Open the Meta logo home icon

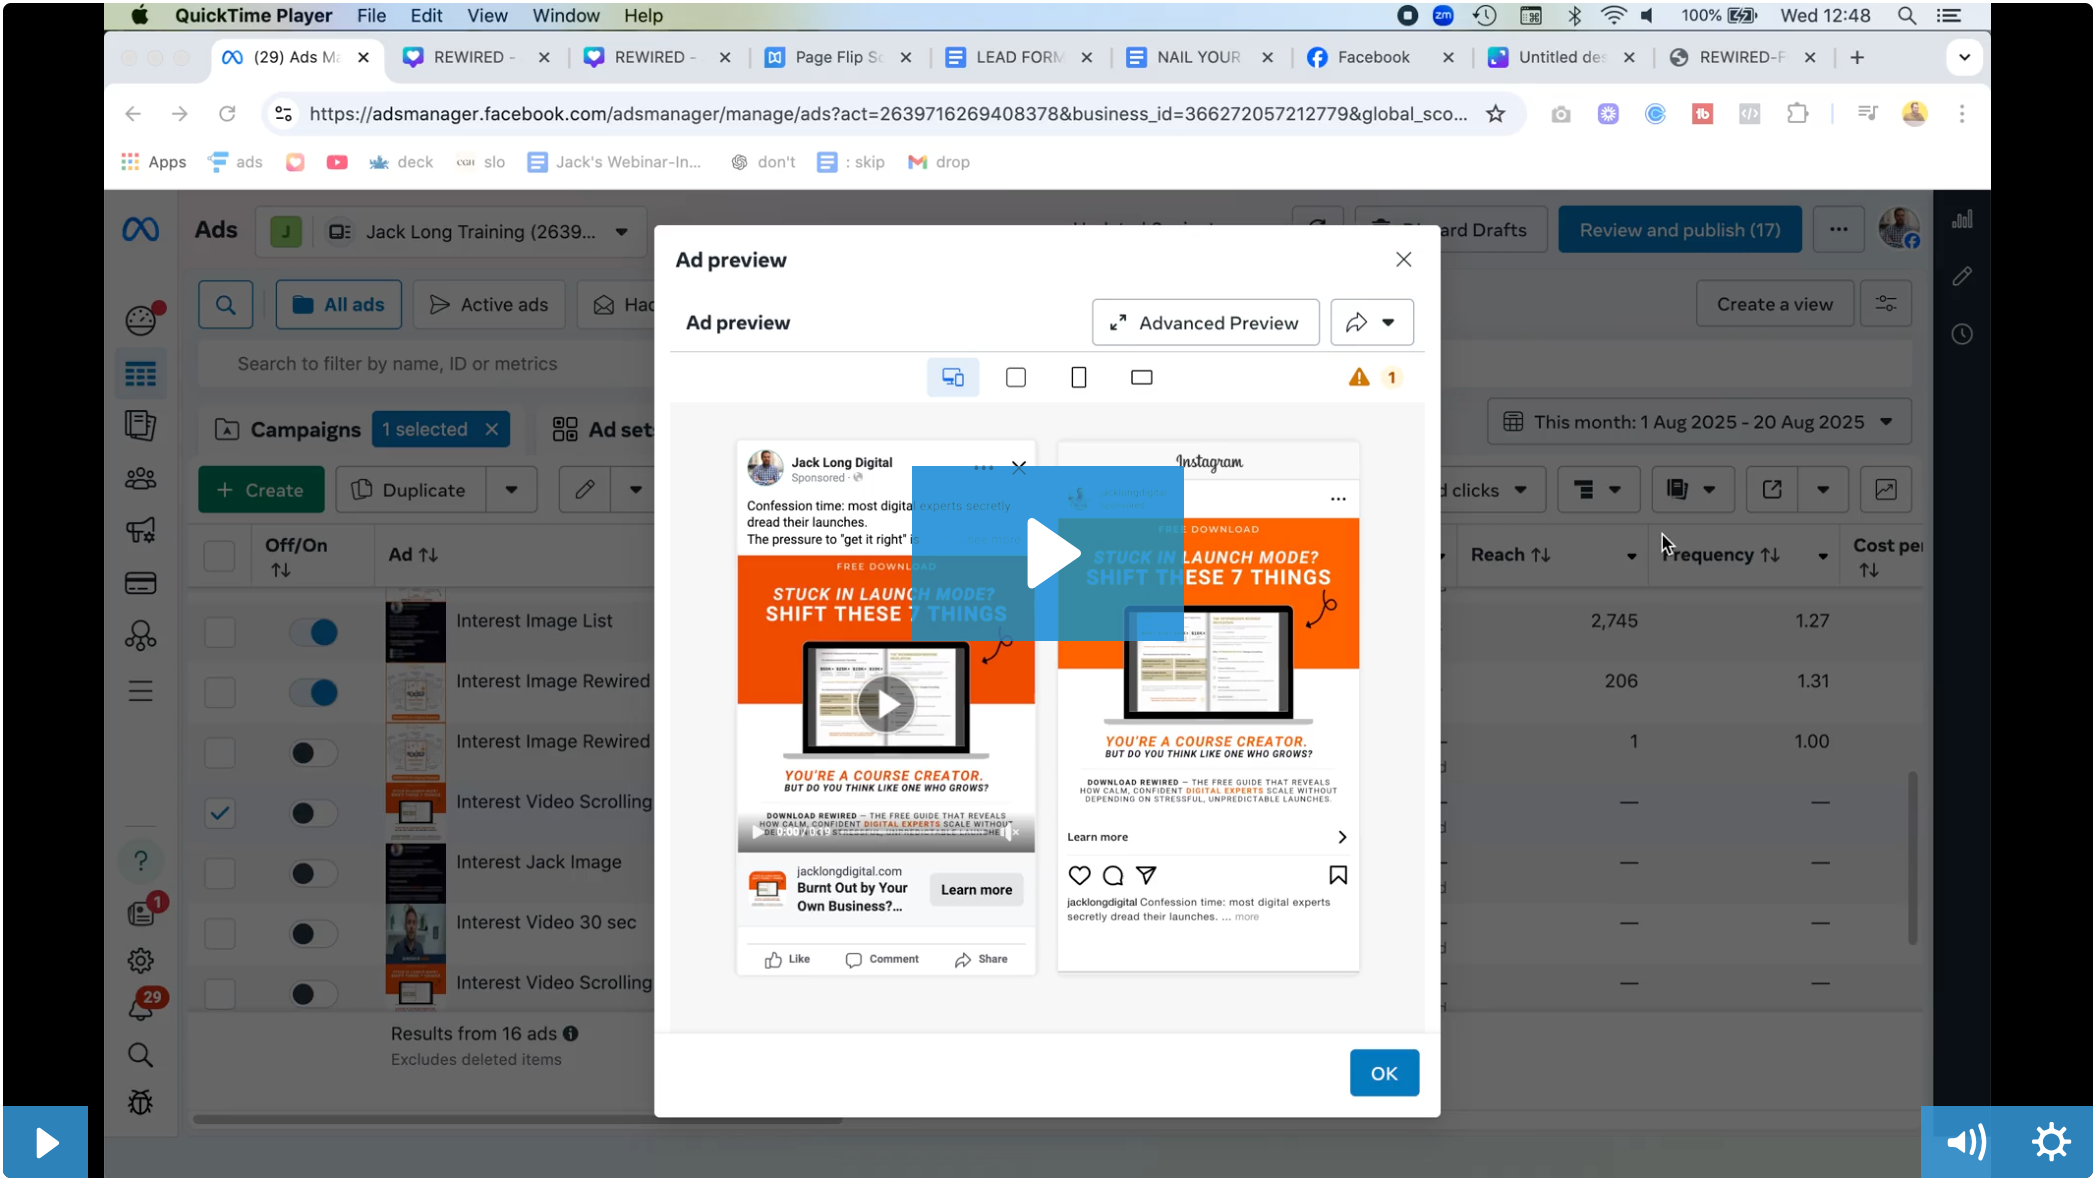[x=140, y=230]
